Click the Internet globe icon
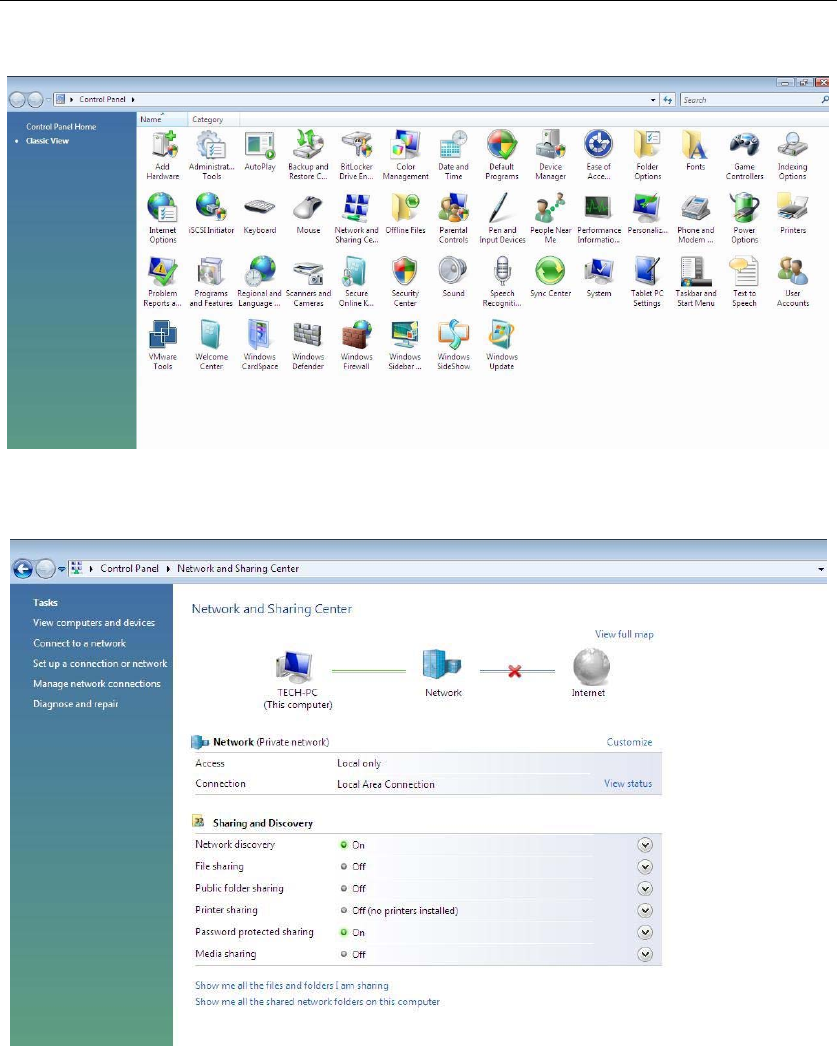The width and height of the screenshot is (837, 1046). click(x=591, y=666)
